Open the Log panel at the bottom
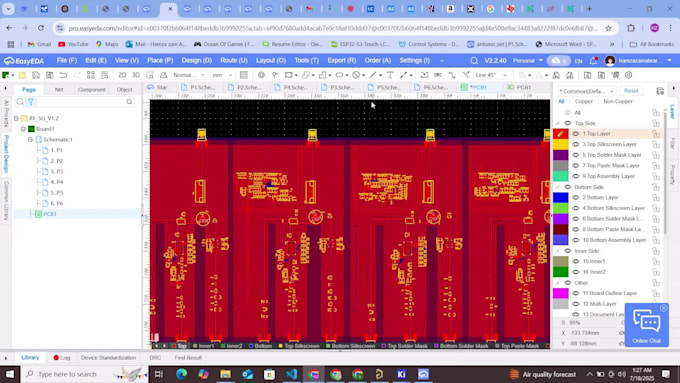Viewport: 680px width, 383px height. pyautogui.click(x=62, y=358)
